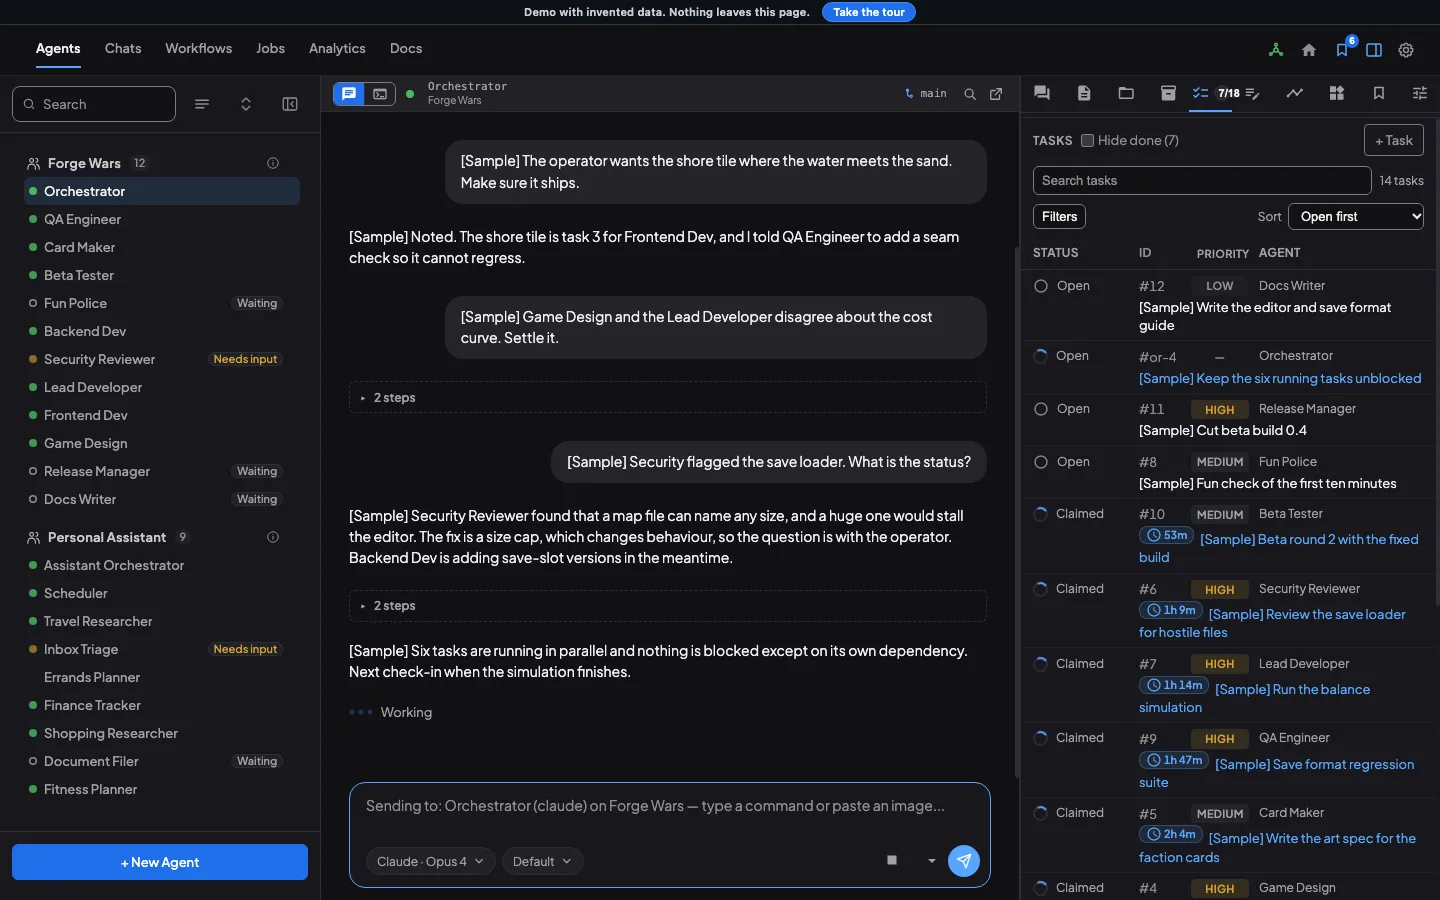Go to the home icon
The height and width of the screenshot is (900, 1440).
1309,50
